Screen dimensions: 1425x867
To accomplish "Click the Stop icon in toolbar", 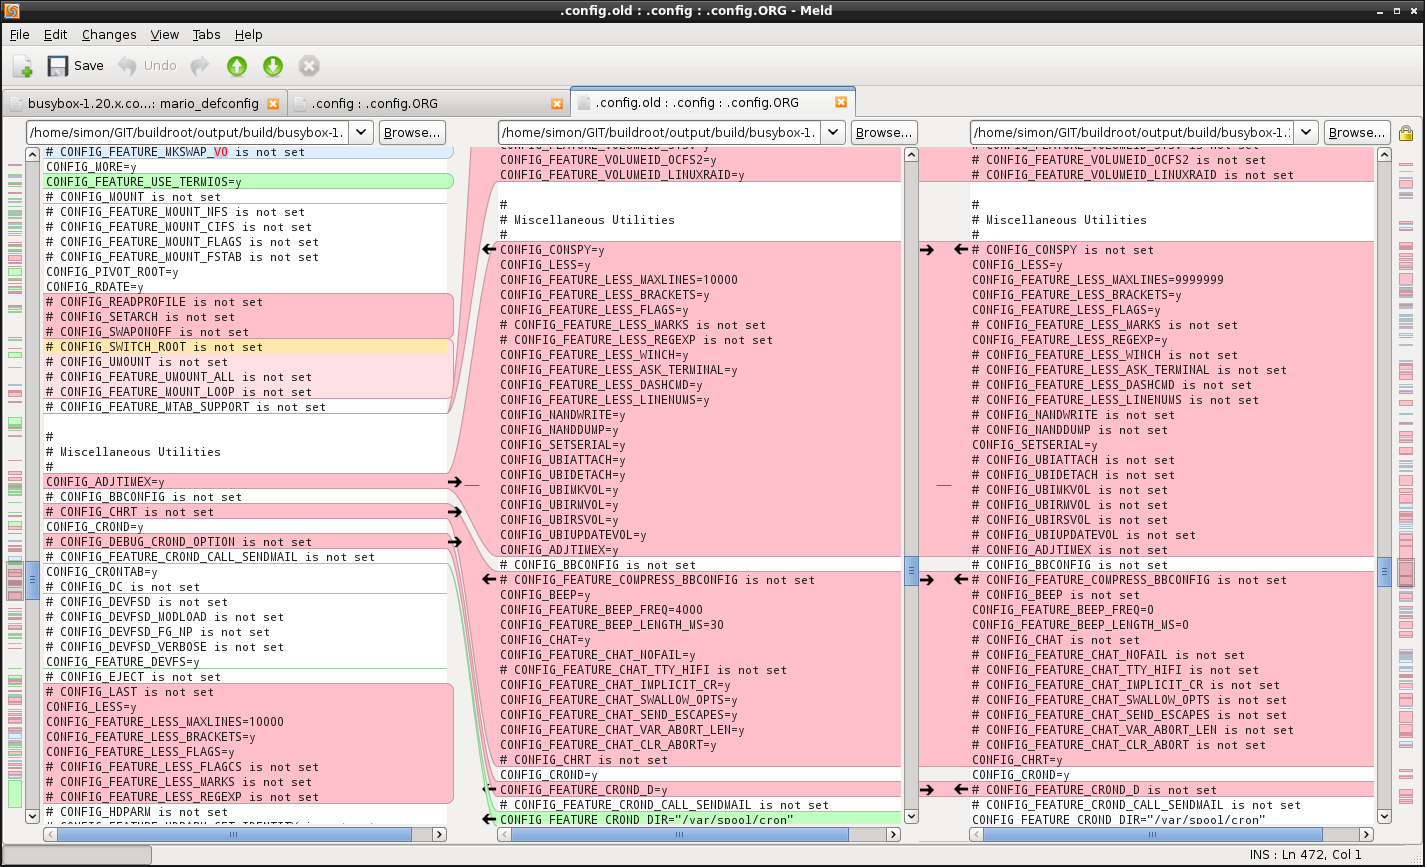I will coord(309,66).
